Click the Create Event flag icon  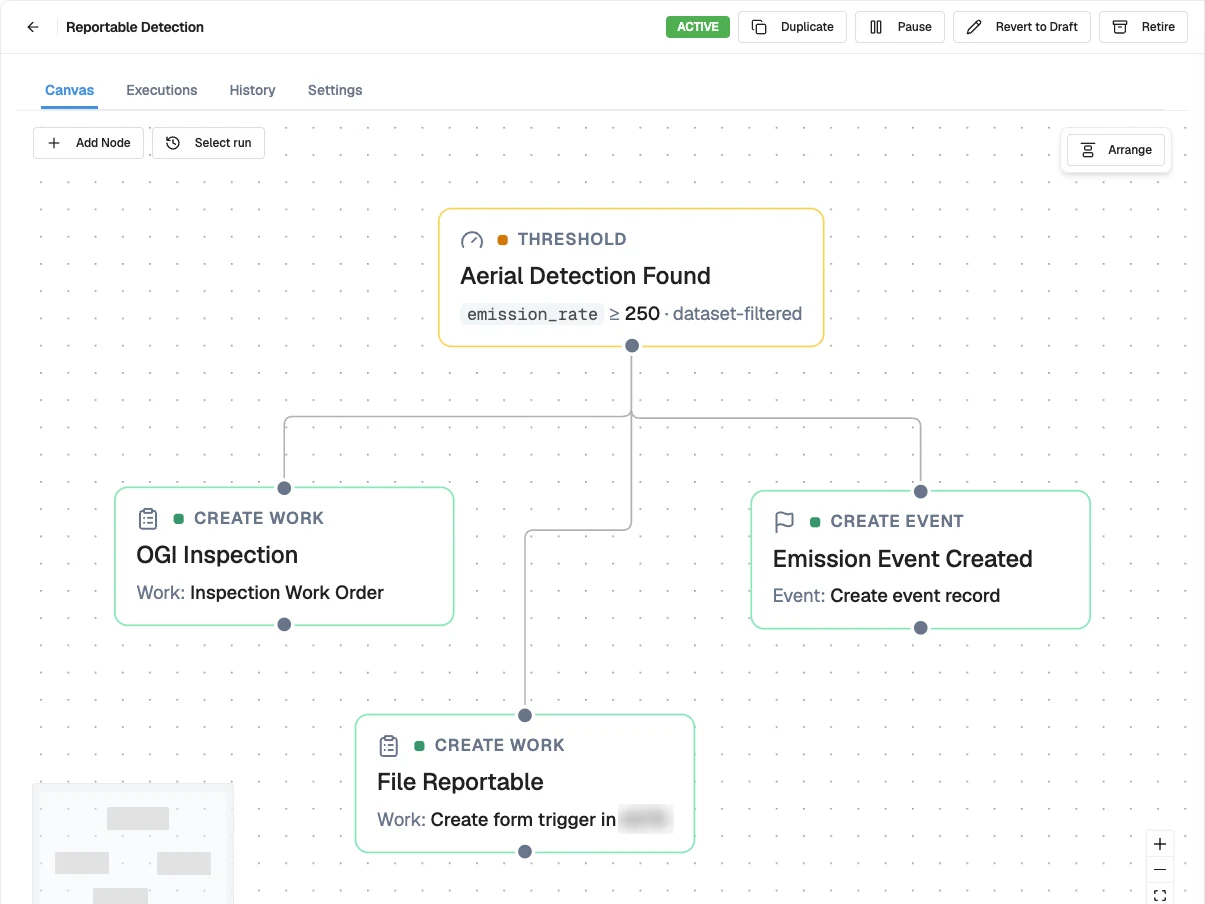click(785, 522)
